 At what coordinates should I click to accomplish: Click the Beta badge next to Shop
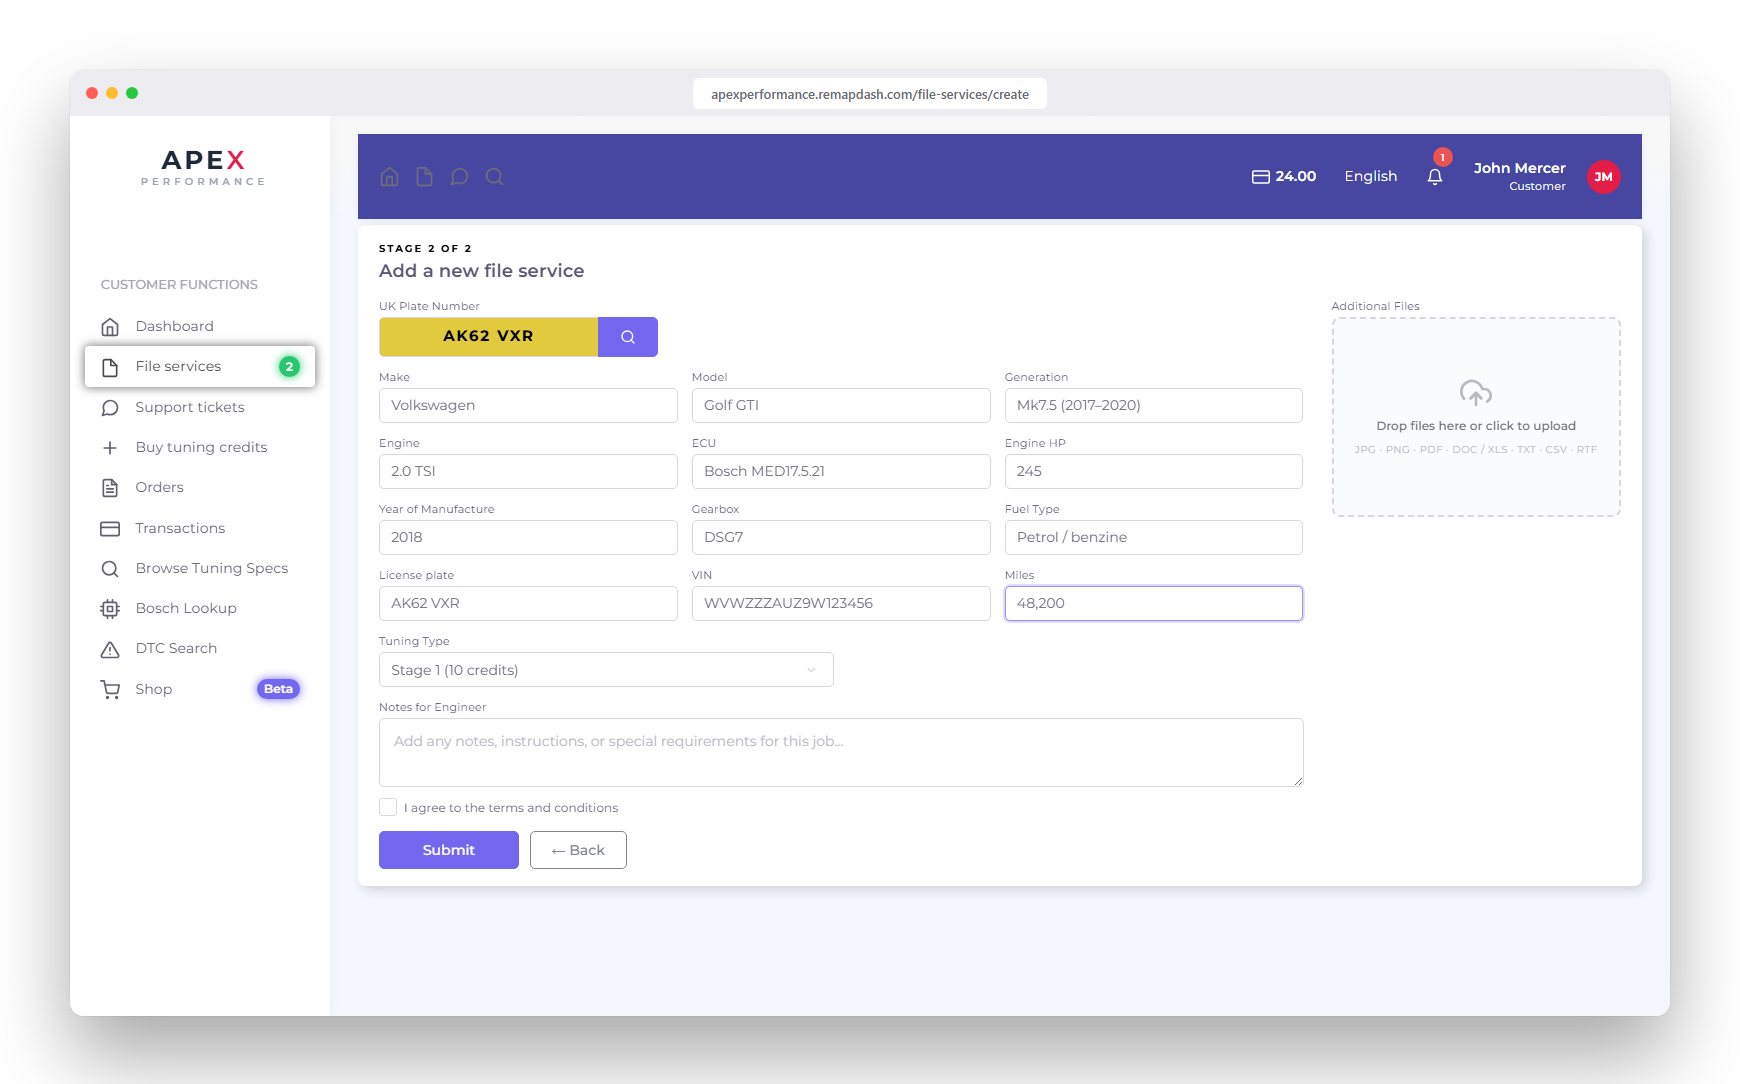click(x=278, y=689)
